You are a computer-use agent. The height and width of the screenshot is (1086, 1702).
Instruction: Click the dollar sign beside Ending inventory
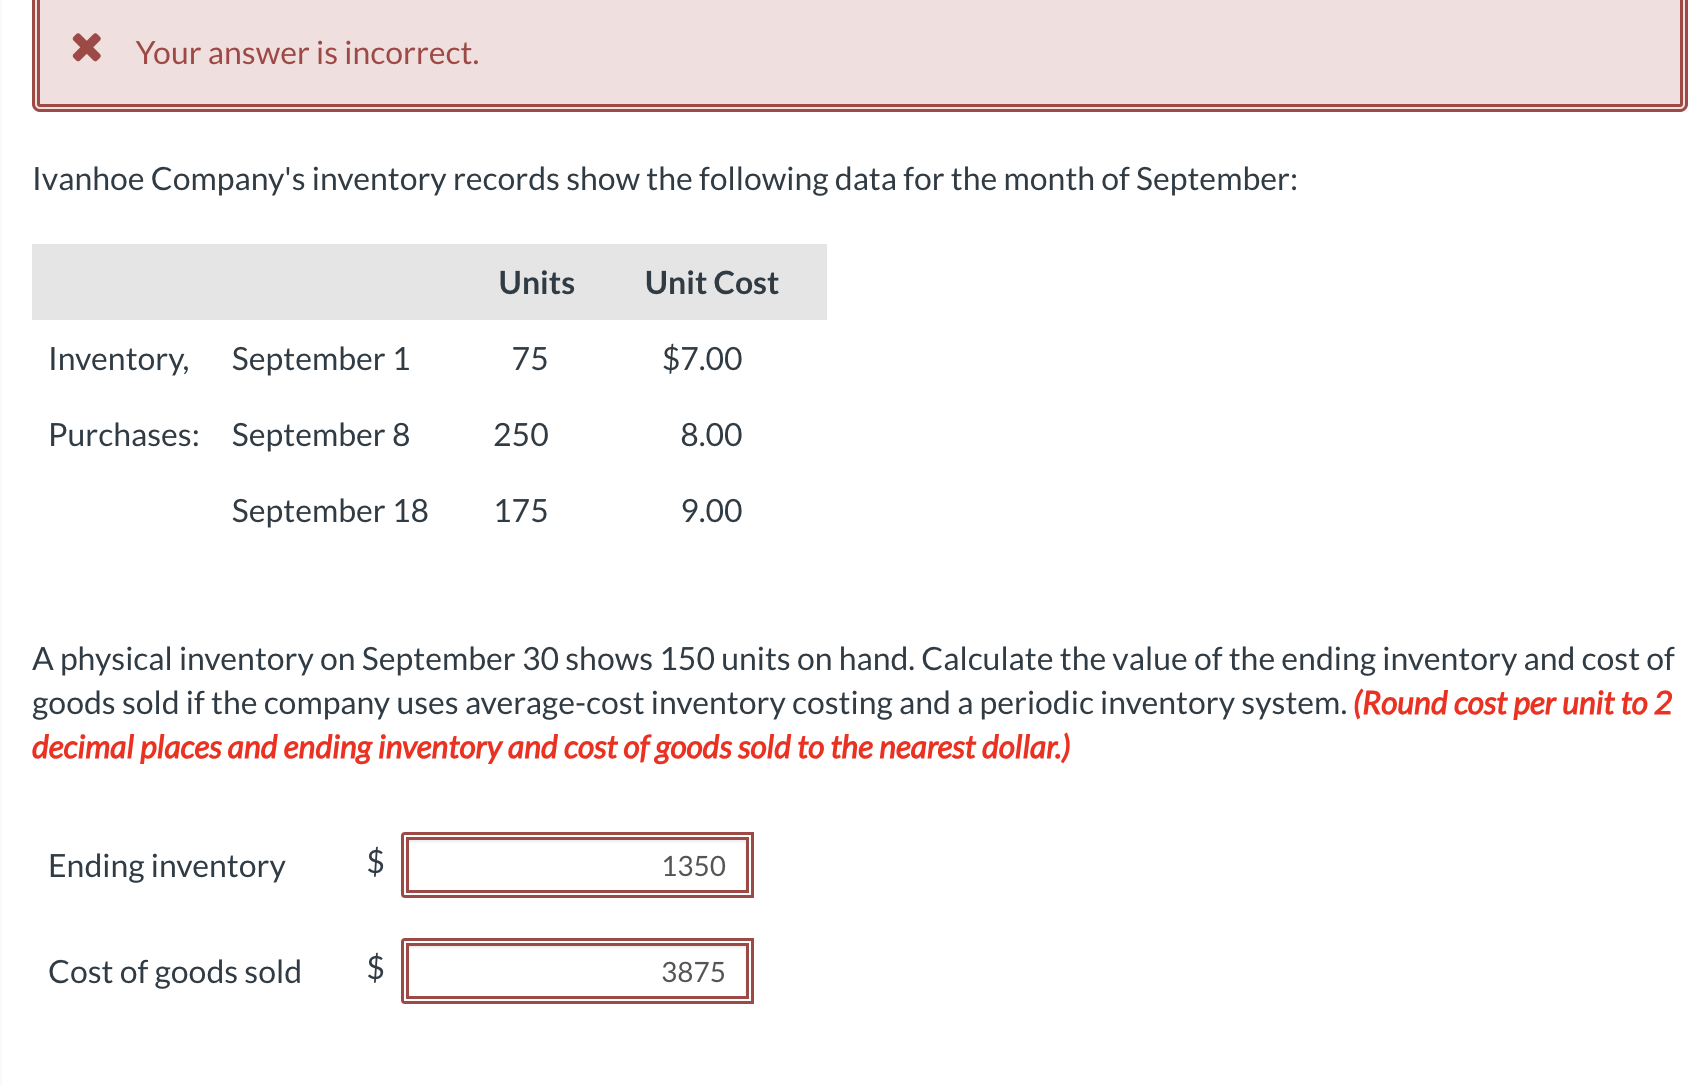373,864
